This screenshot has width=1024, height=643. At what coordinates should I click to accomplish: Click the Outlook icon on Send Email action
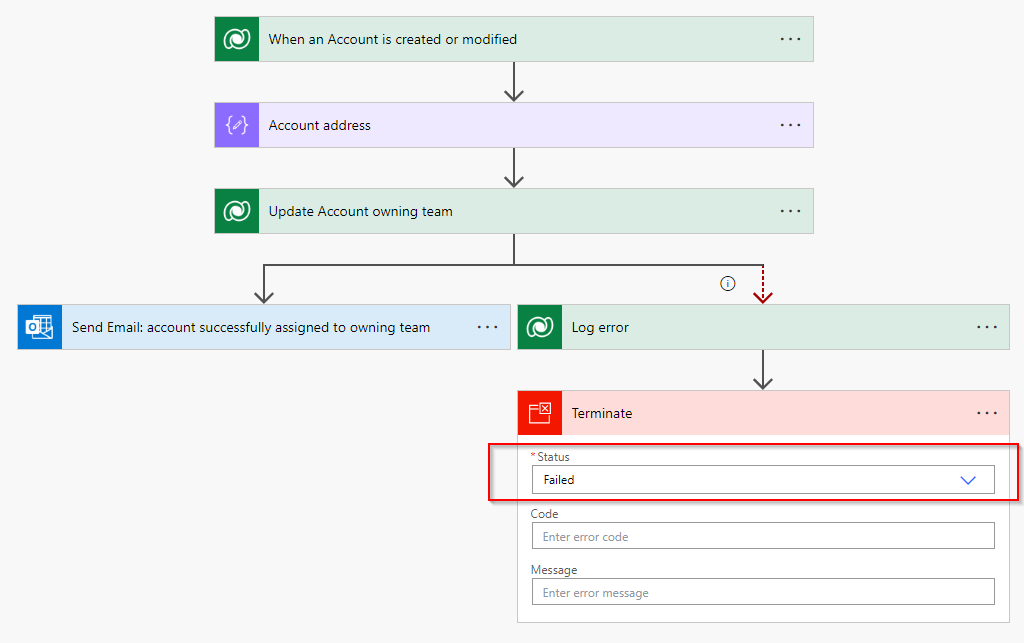40,327
